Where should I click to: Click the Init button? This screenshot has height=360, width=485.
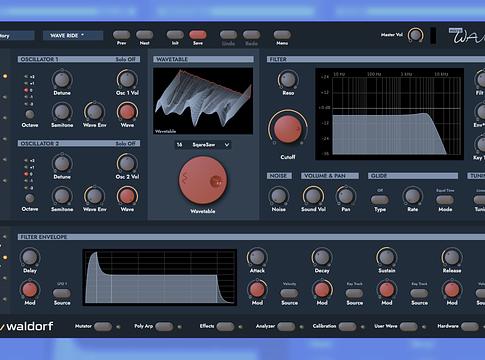click(x=175, y=35)
